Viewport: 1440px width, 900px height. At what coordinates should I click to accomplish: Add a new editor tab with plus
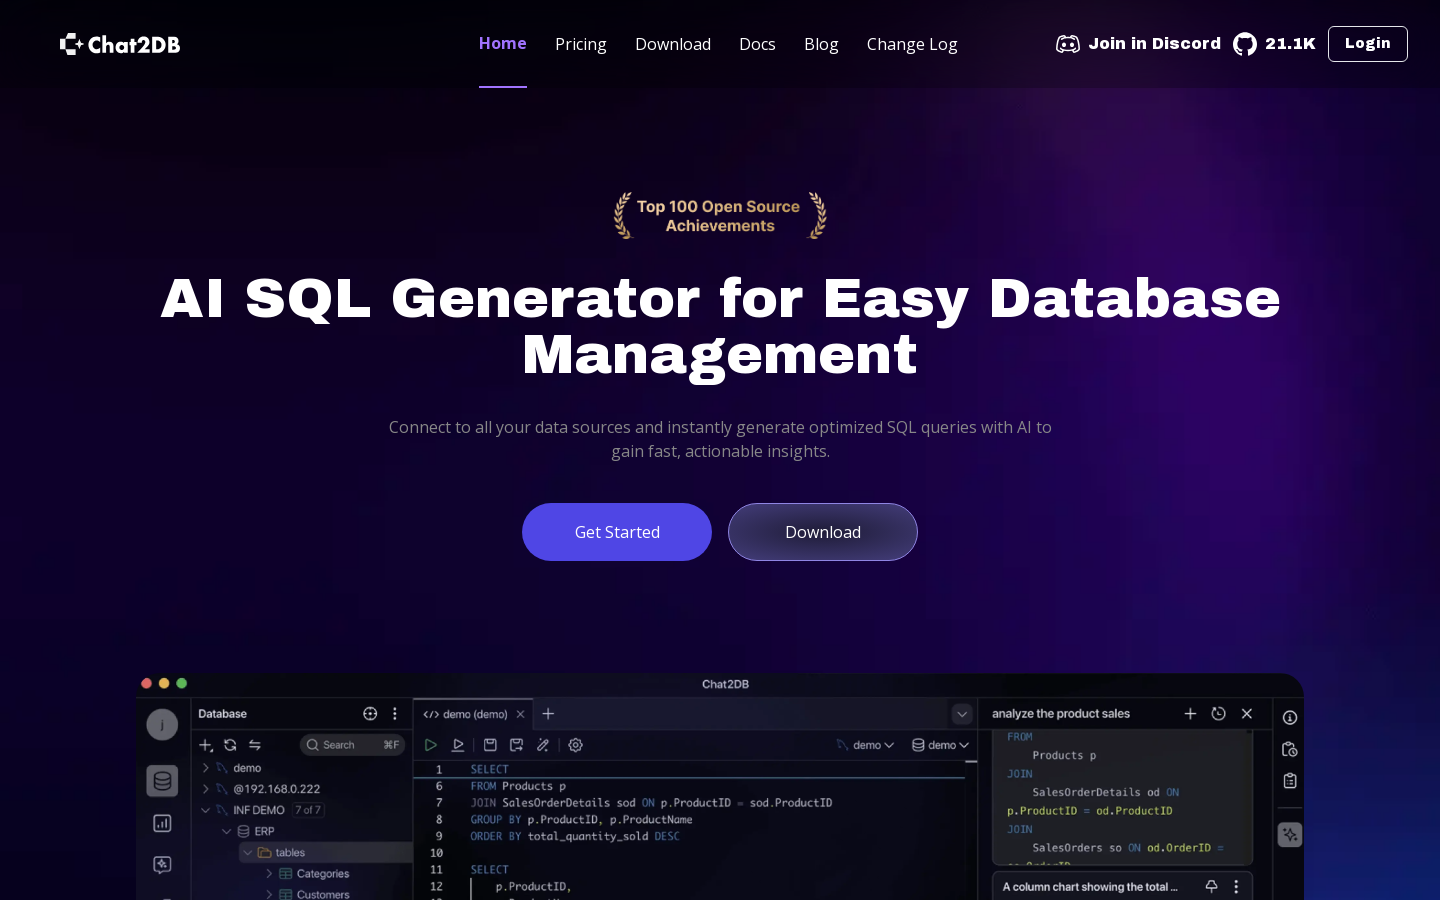click(x=548, y=714)
